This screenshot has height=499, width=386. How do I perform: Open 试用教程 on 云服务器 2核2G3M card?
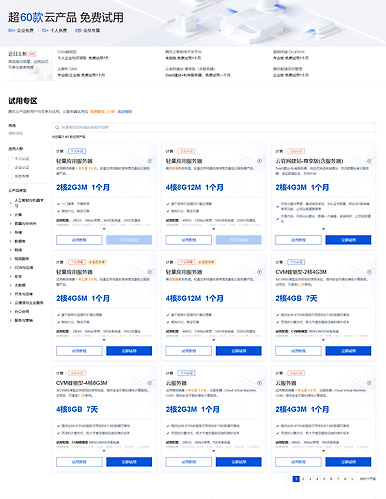[189, 462]
